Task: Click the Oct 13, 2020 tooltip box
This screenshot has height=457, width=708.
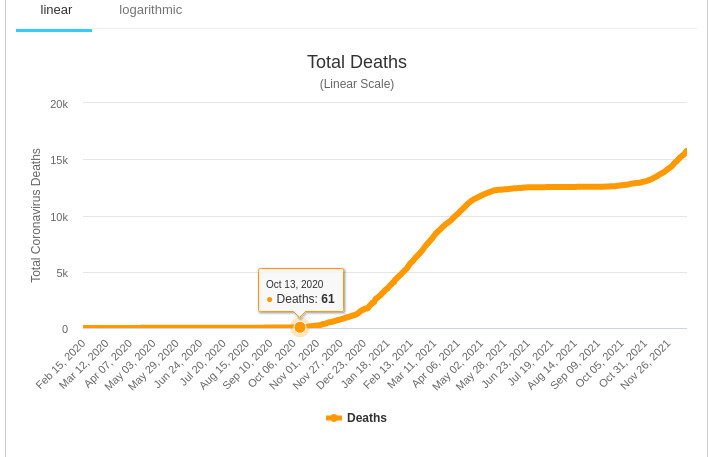Action: pyautogui.click(x=301, y=290)
